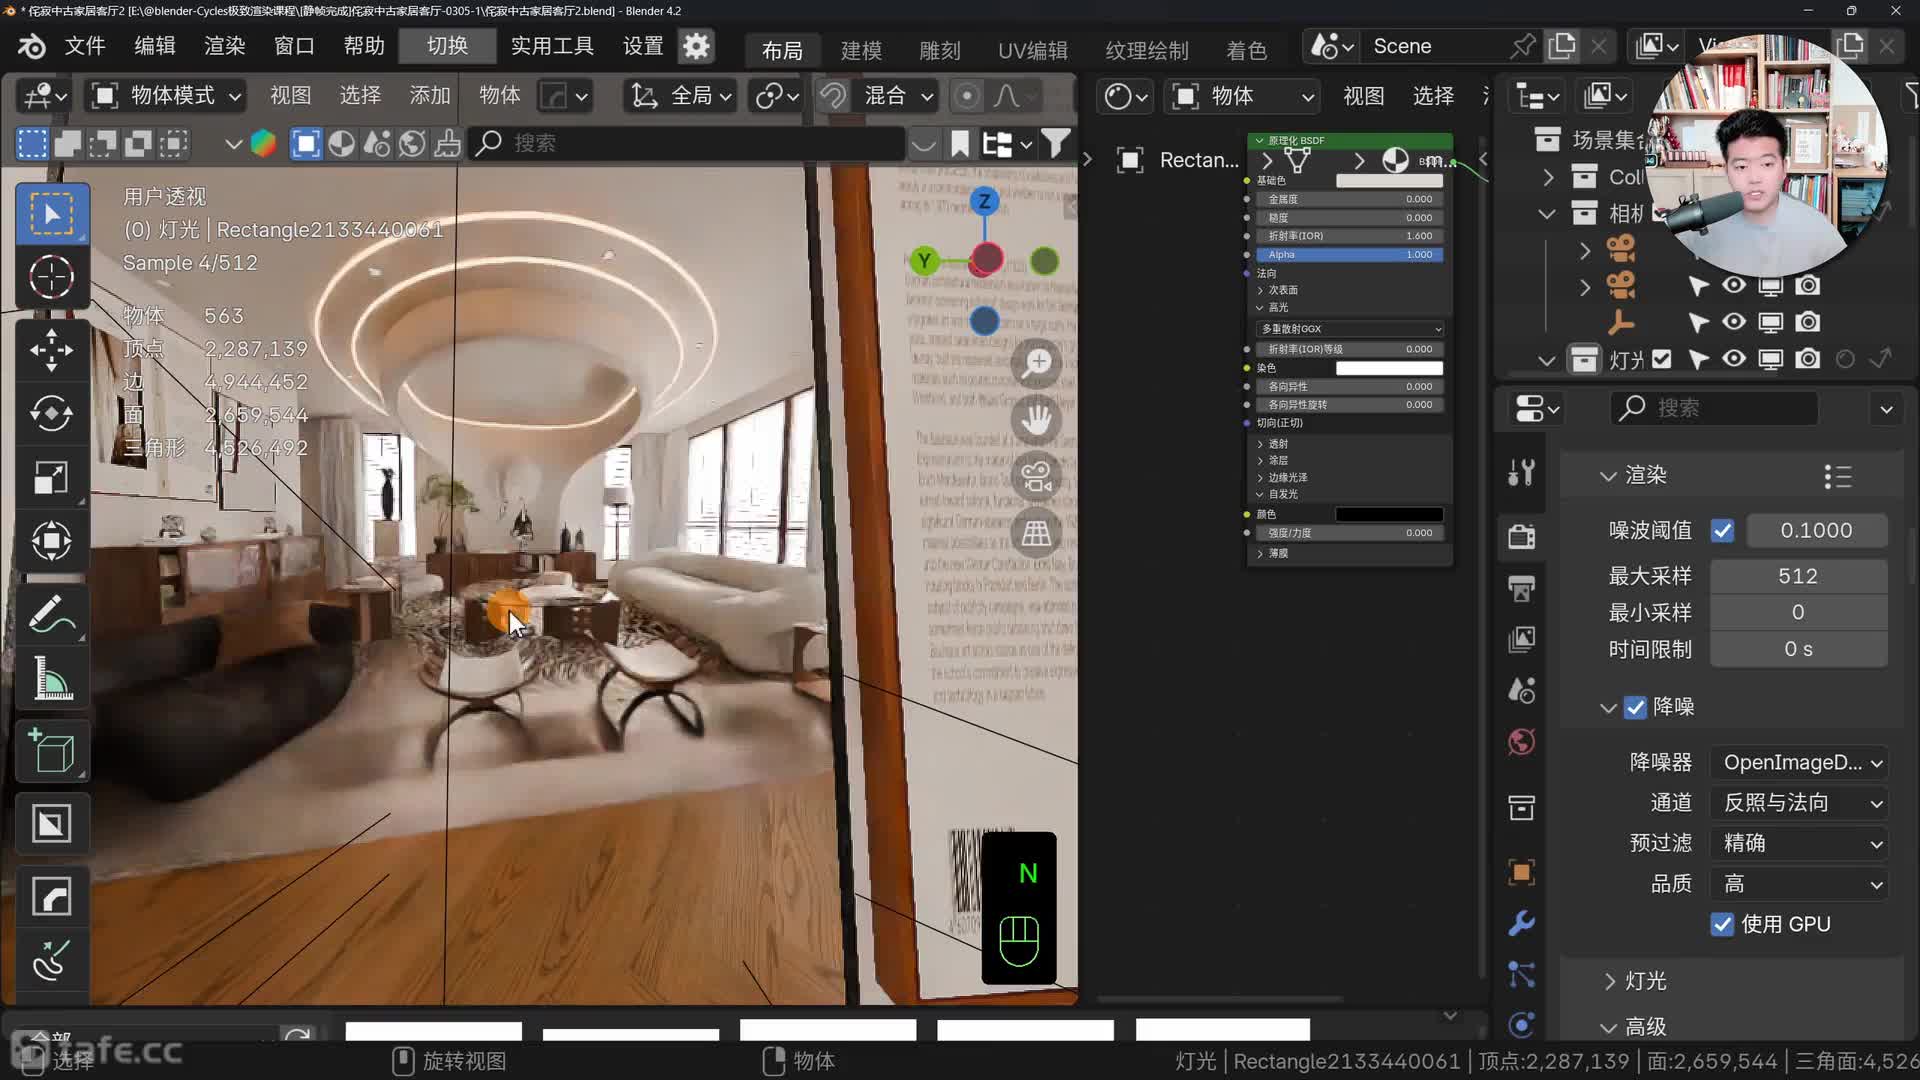Open the Render Properties tab (camera icon)
1920x1080 pixels.
[1520, 536]
